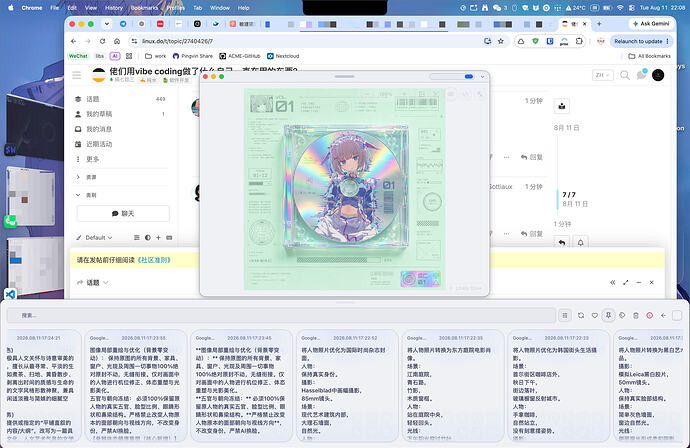690x448 pixels.
Task: Click the keyboard shortcuts icon in sidebar footer
Action: [x=169, y=238]
